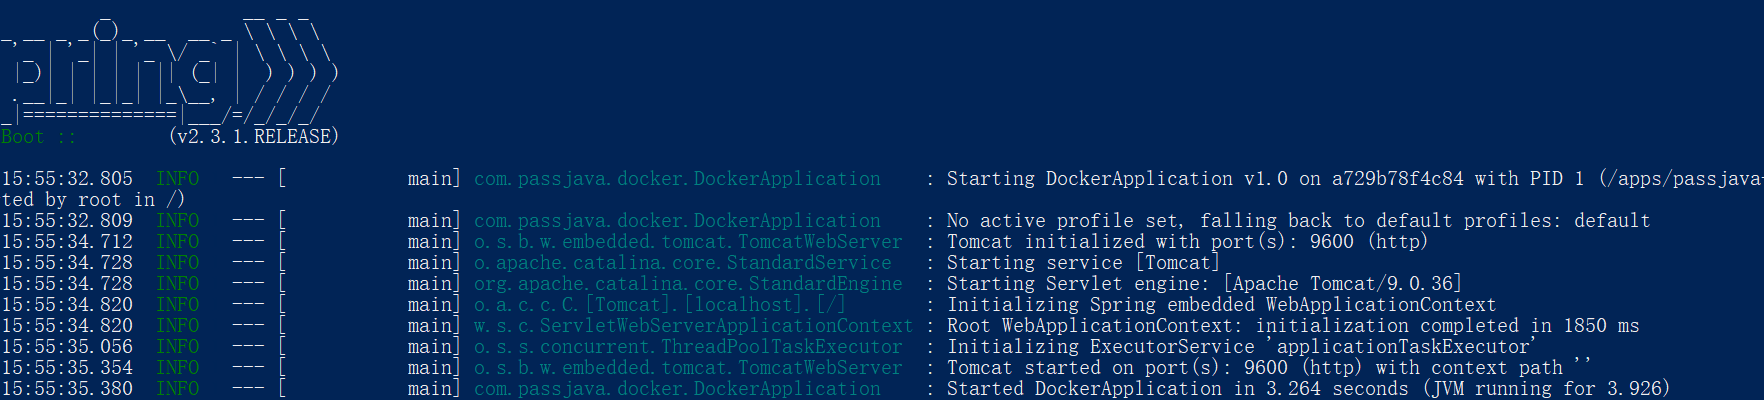Click the org.apache.catalina.core.StandardEngine logger name
This screenshot has width=1764, height=400.
tap(688, 284)
